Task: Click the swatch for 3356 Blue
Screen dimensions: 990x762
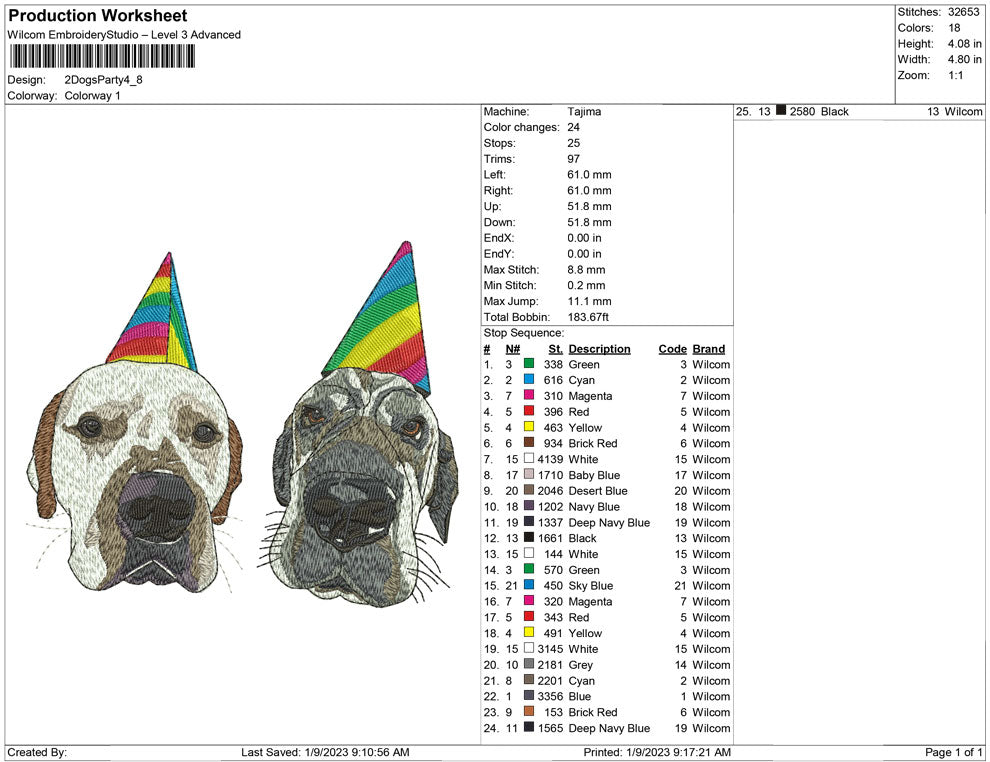Action: [x=529, y=696]
